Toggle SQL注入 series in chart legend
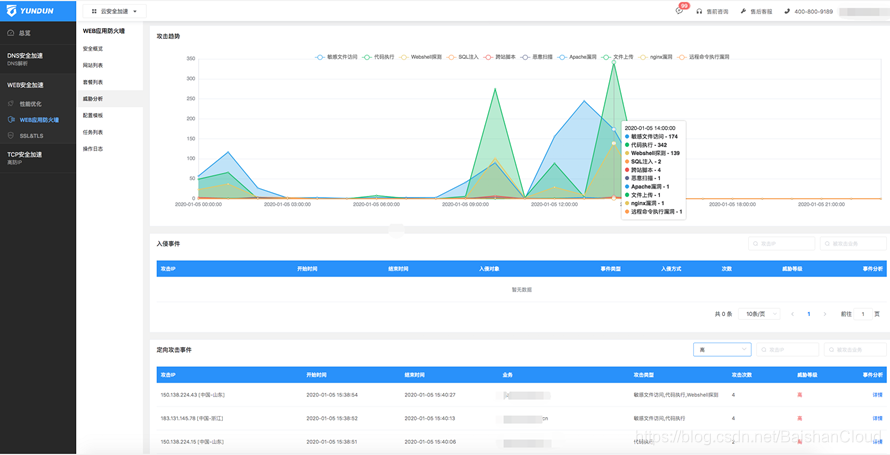Image resolution: width=890 pixels, height=455 pixels. coord(463,57)
